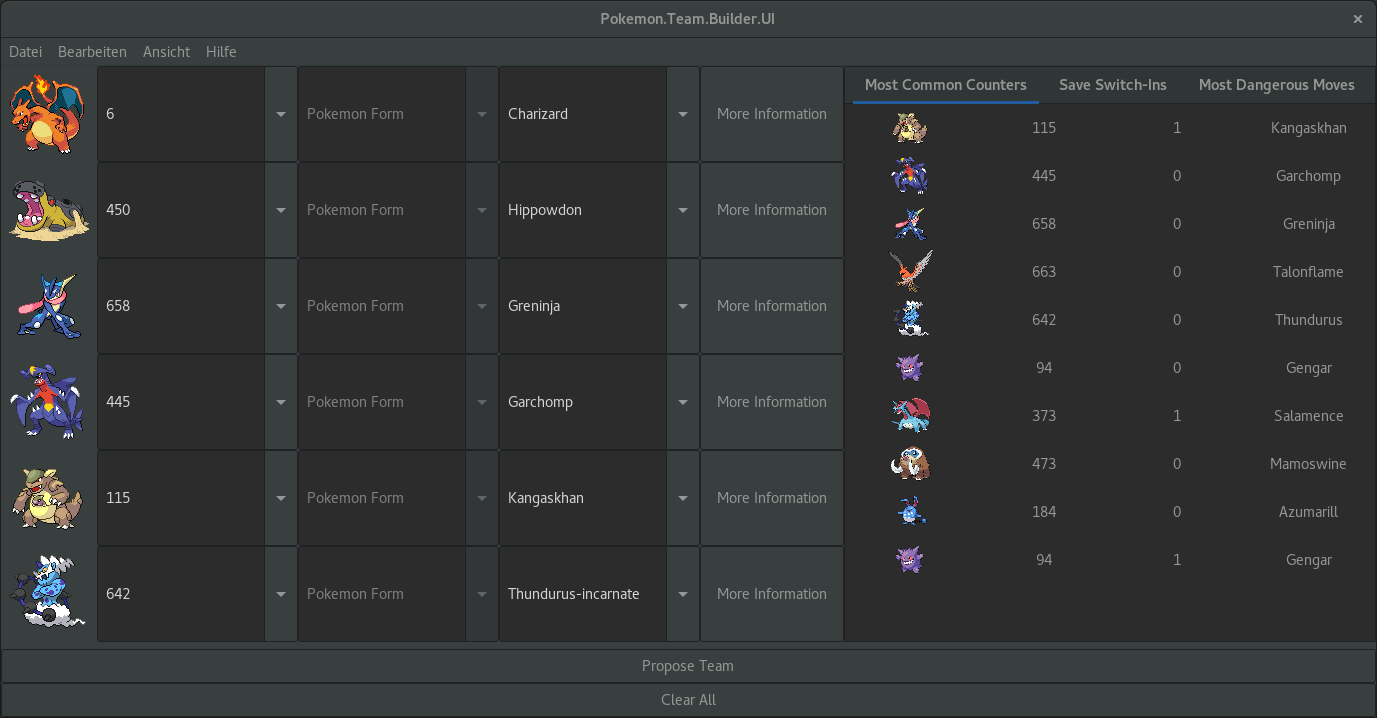Select the Garchomp sprite in the counters table
This screenshot has width=1377, height=718.
910,176
